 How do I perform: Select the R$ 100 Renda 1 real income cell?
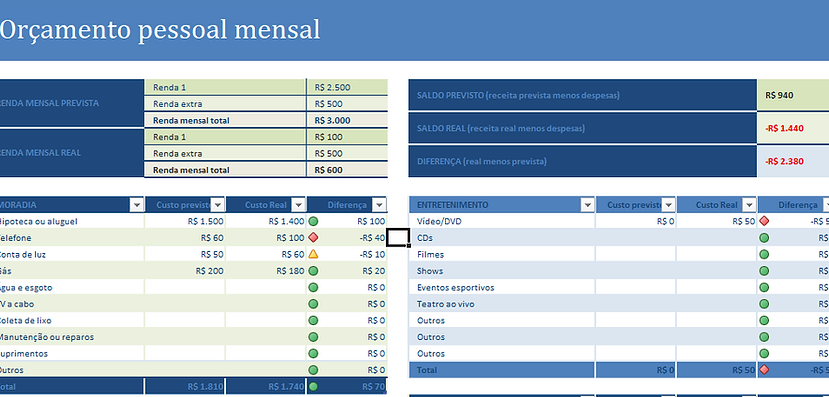click(347, 137)
